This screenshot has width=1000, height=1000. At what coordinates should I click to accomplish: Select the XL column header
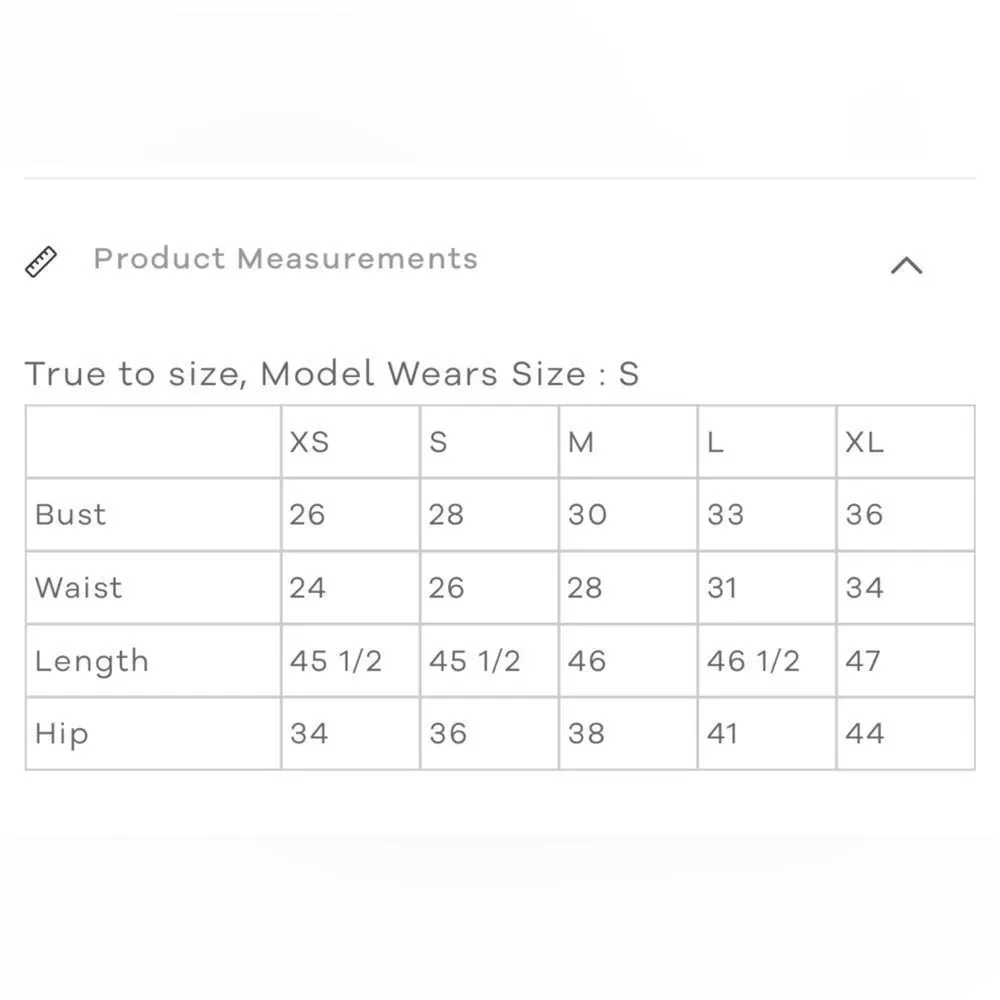tap(864, 442)
